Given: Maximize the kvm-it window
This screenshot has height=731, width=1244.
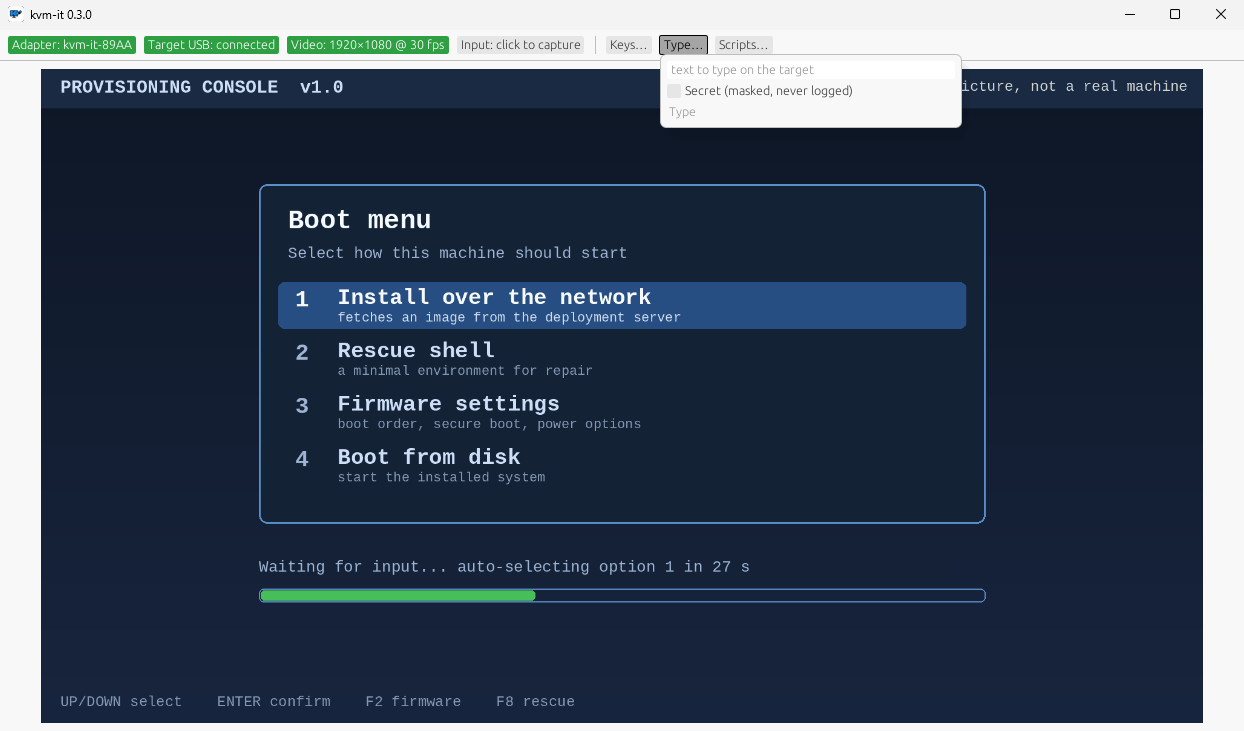Looking at the screenshot, I should coord(1175,14).
